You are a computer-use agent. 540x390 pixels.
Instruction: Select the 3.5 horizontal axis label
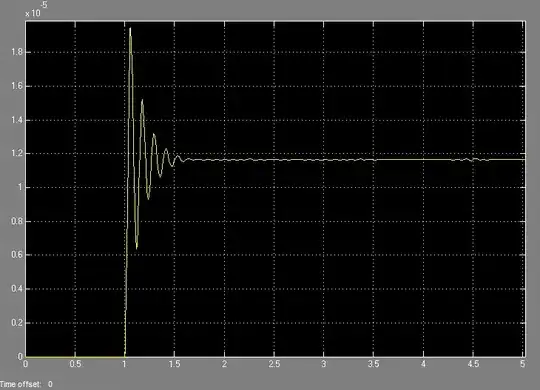[x=373, y=364]
